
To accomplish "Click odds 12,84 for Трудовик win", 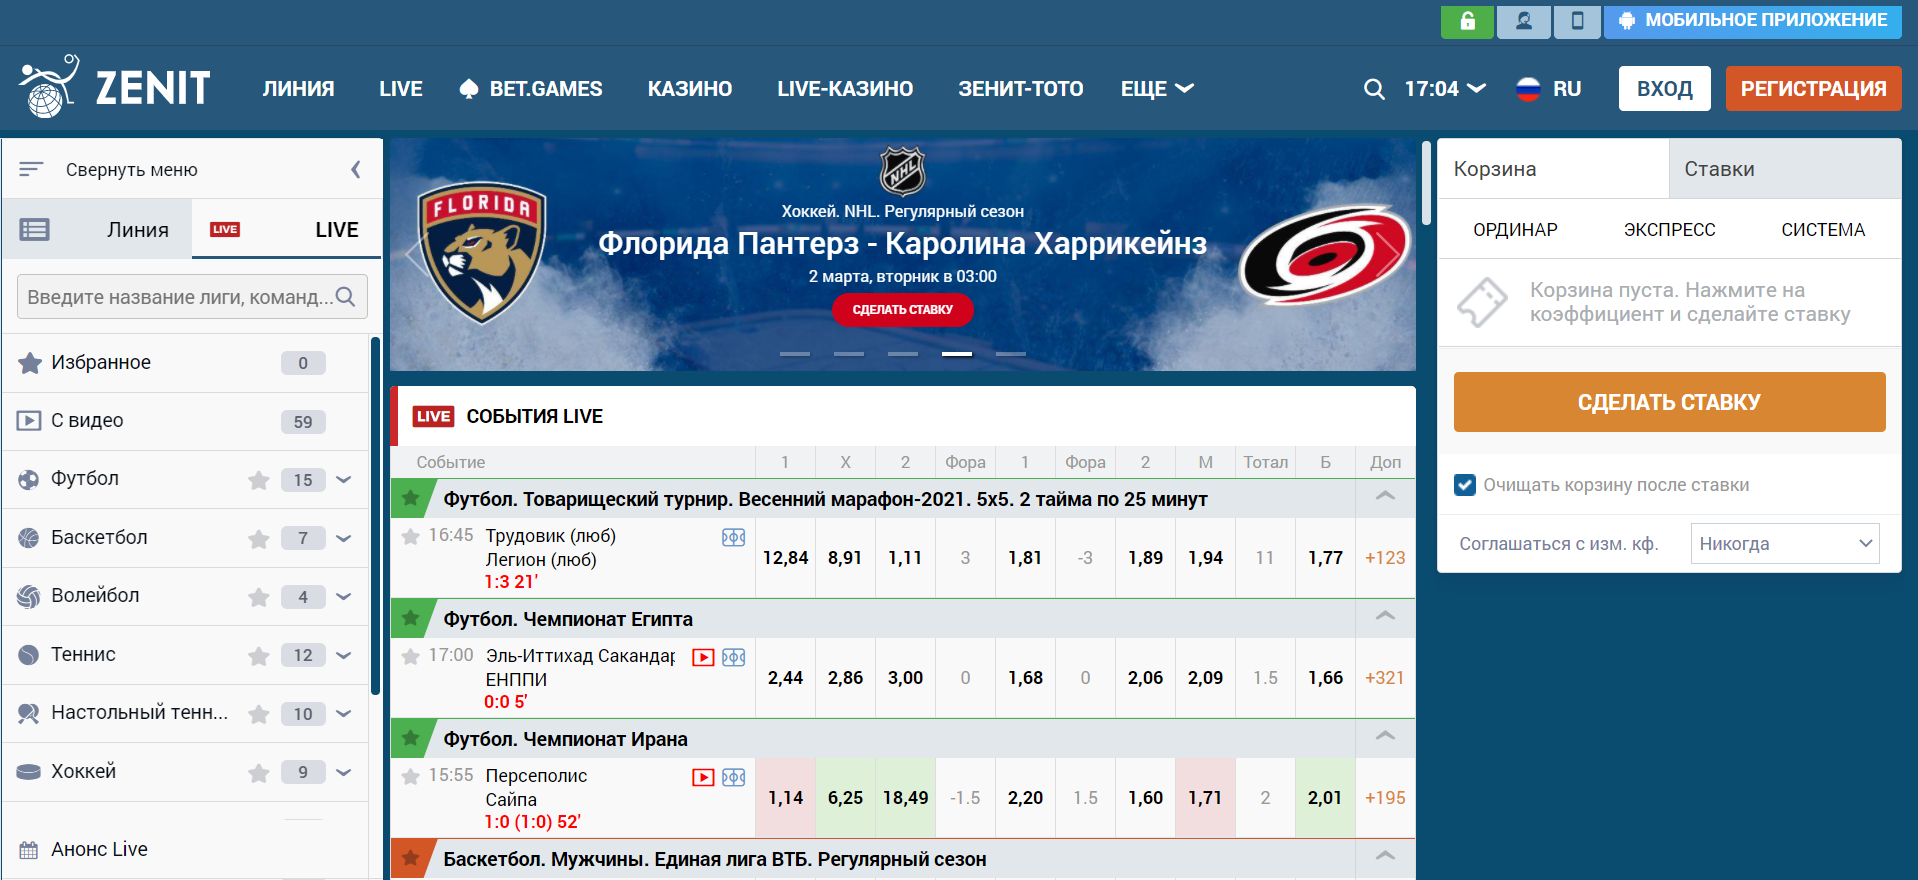I will (x=785, y=558).
